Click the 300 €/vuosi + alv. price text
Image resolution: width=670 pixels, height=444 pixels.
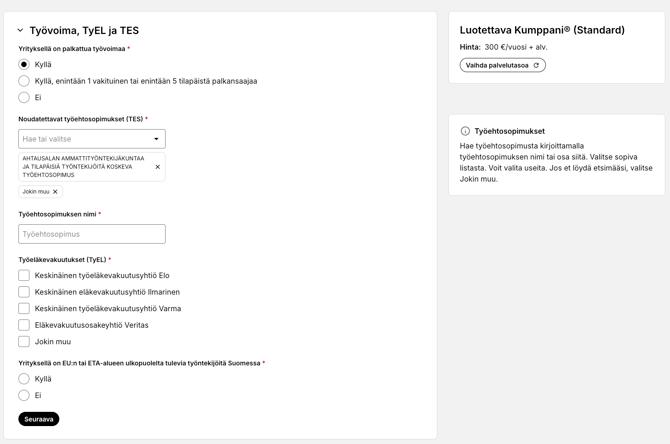pyautogui.click(x=516, y=47)
